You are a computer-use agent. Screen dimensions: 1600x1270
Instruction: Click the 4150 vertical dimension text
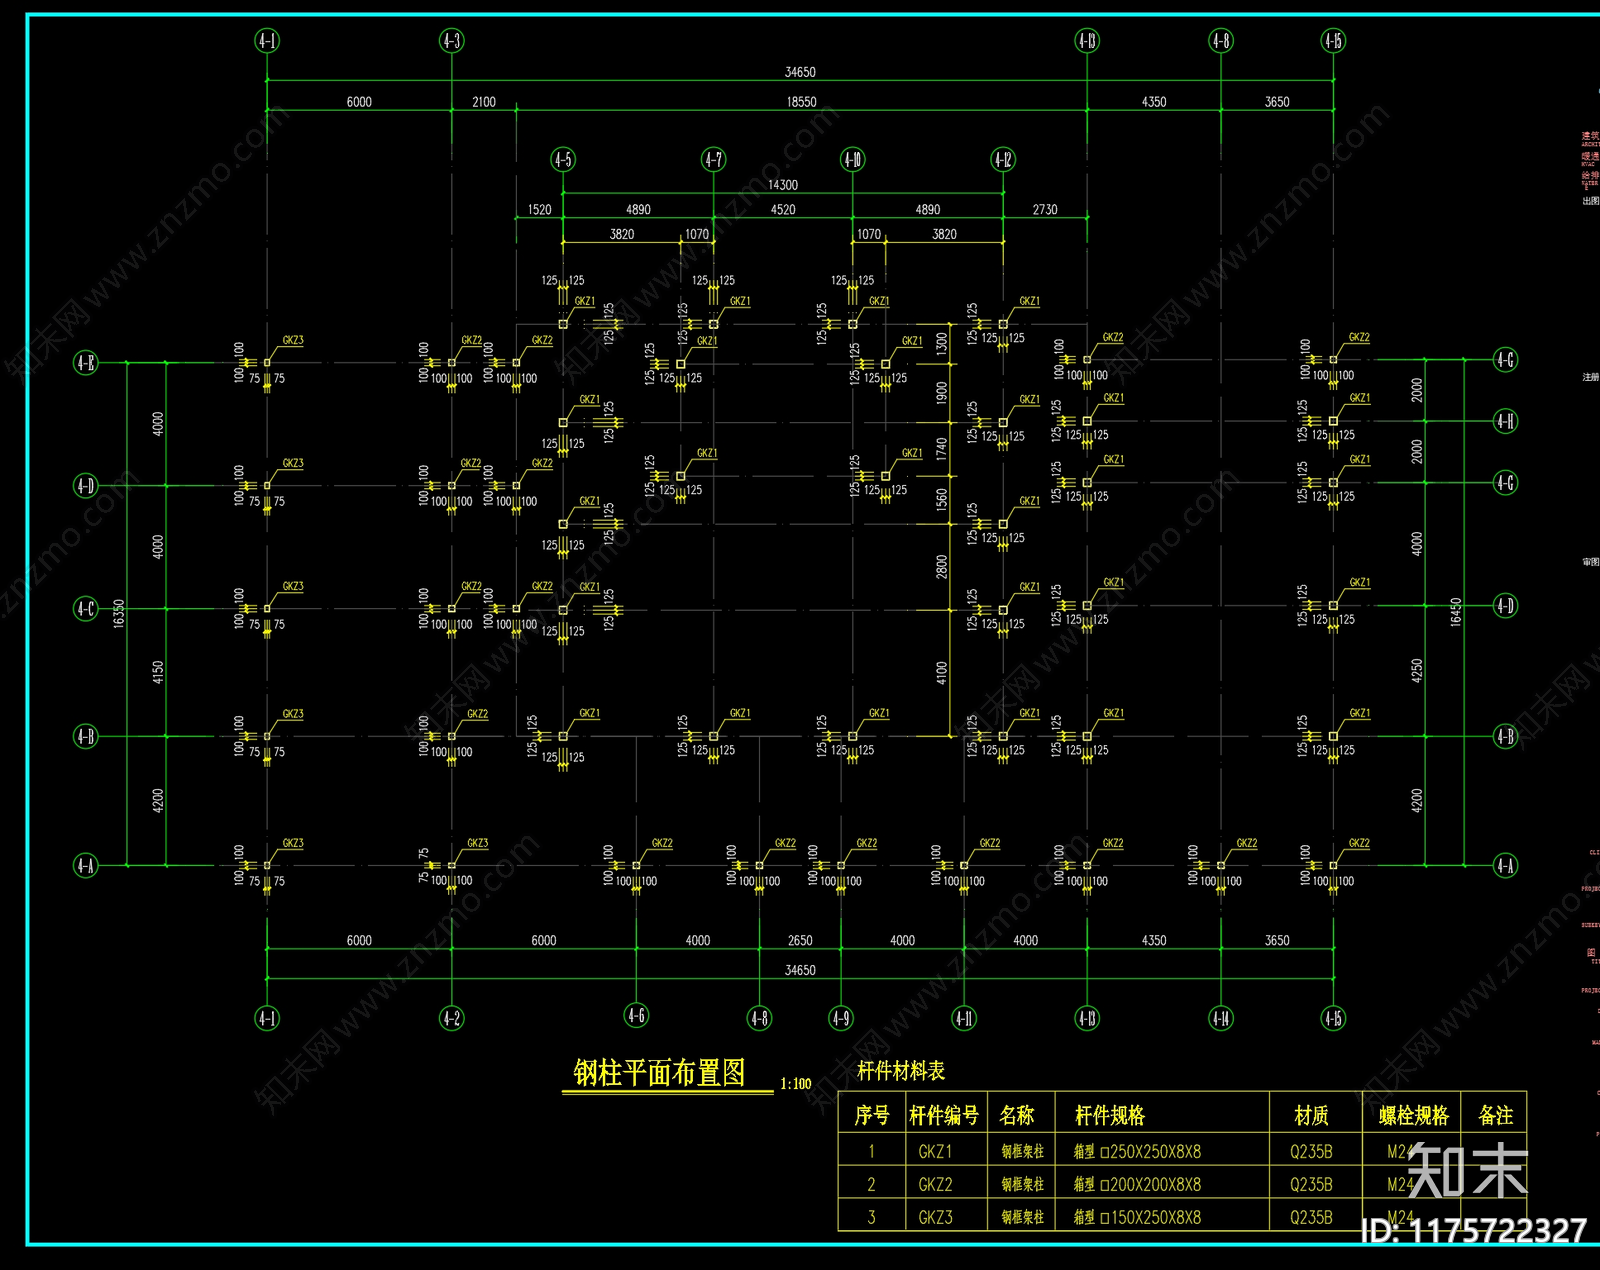click(158, 672)
